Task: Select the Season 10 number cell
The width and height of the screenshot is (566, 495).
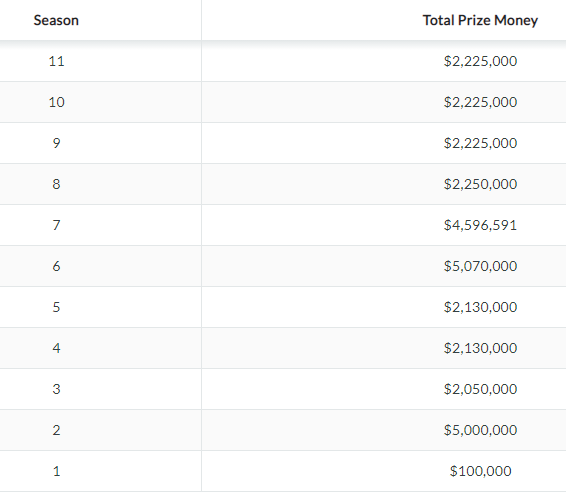Action: [x=56, y=102]
